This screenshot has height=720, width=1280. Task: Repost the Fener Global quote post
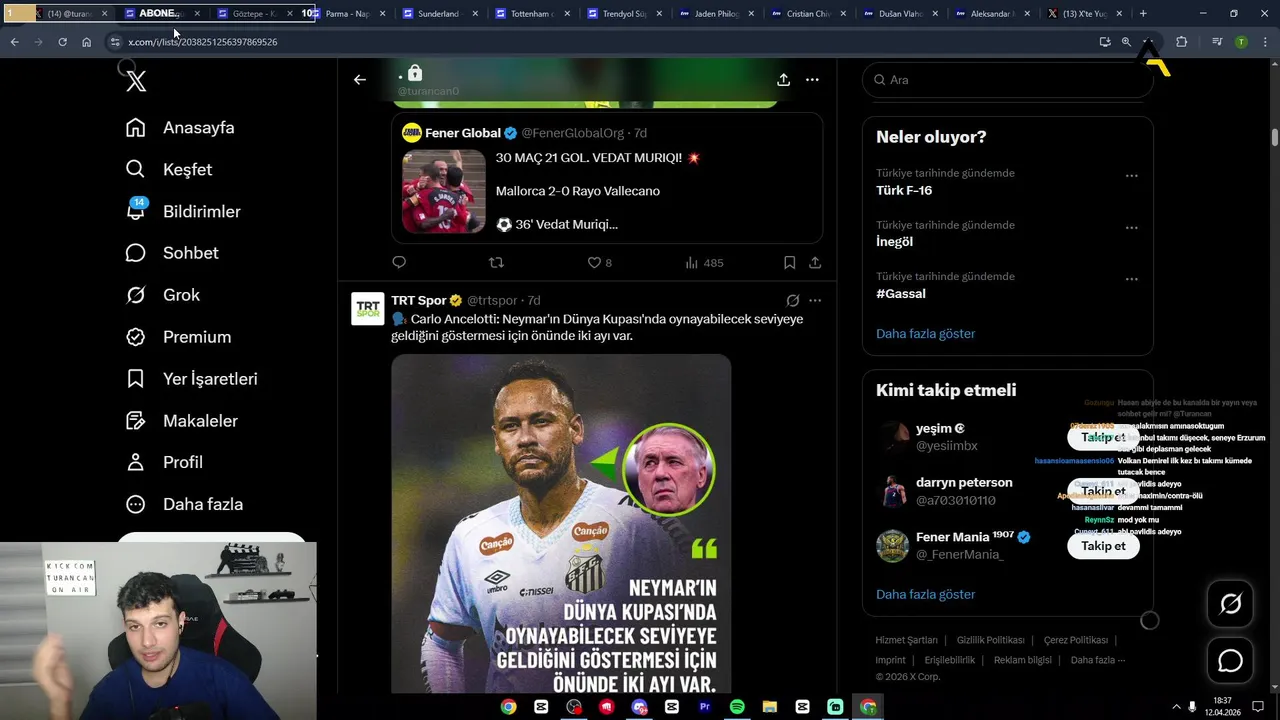click(x=496, y=263)
